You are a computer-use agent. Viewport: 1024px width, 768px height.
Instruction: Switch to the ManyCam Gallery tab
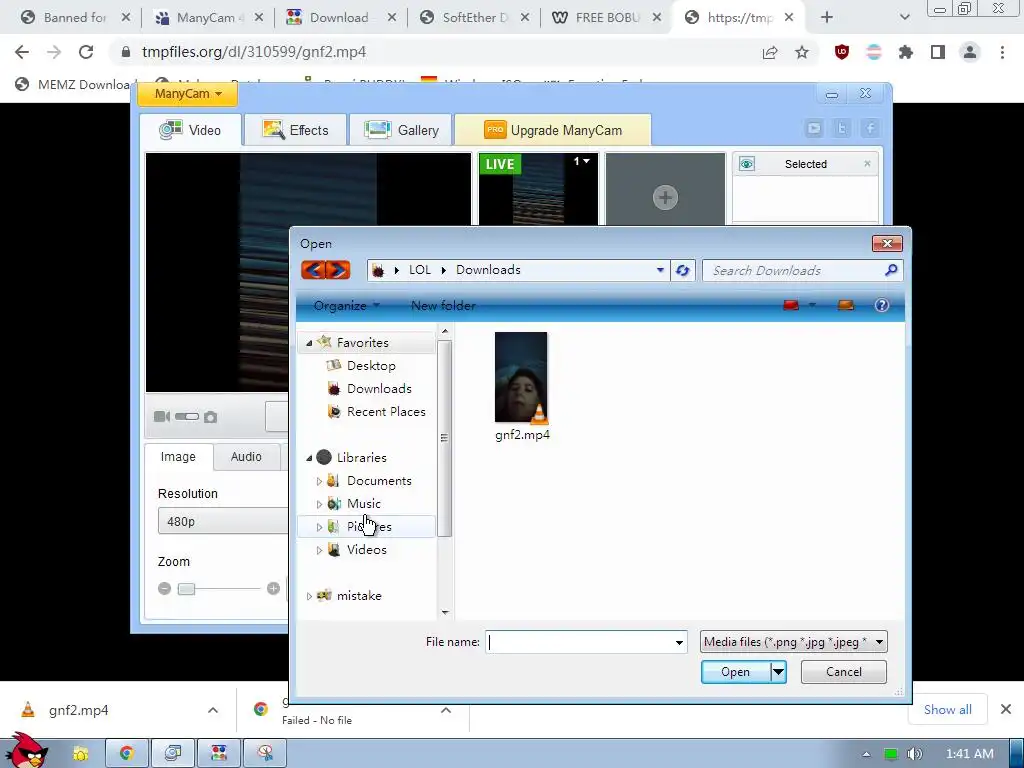pyautogui.click(x=402, y=130)
